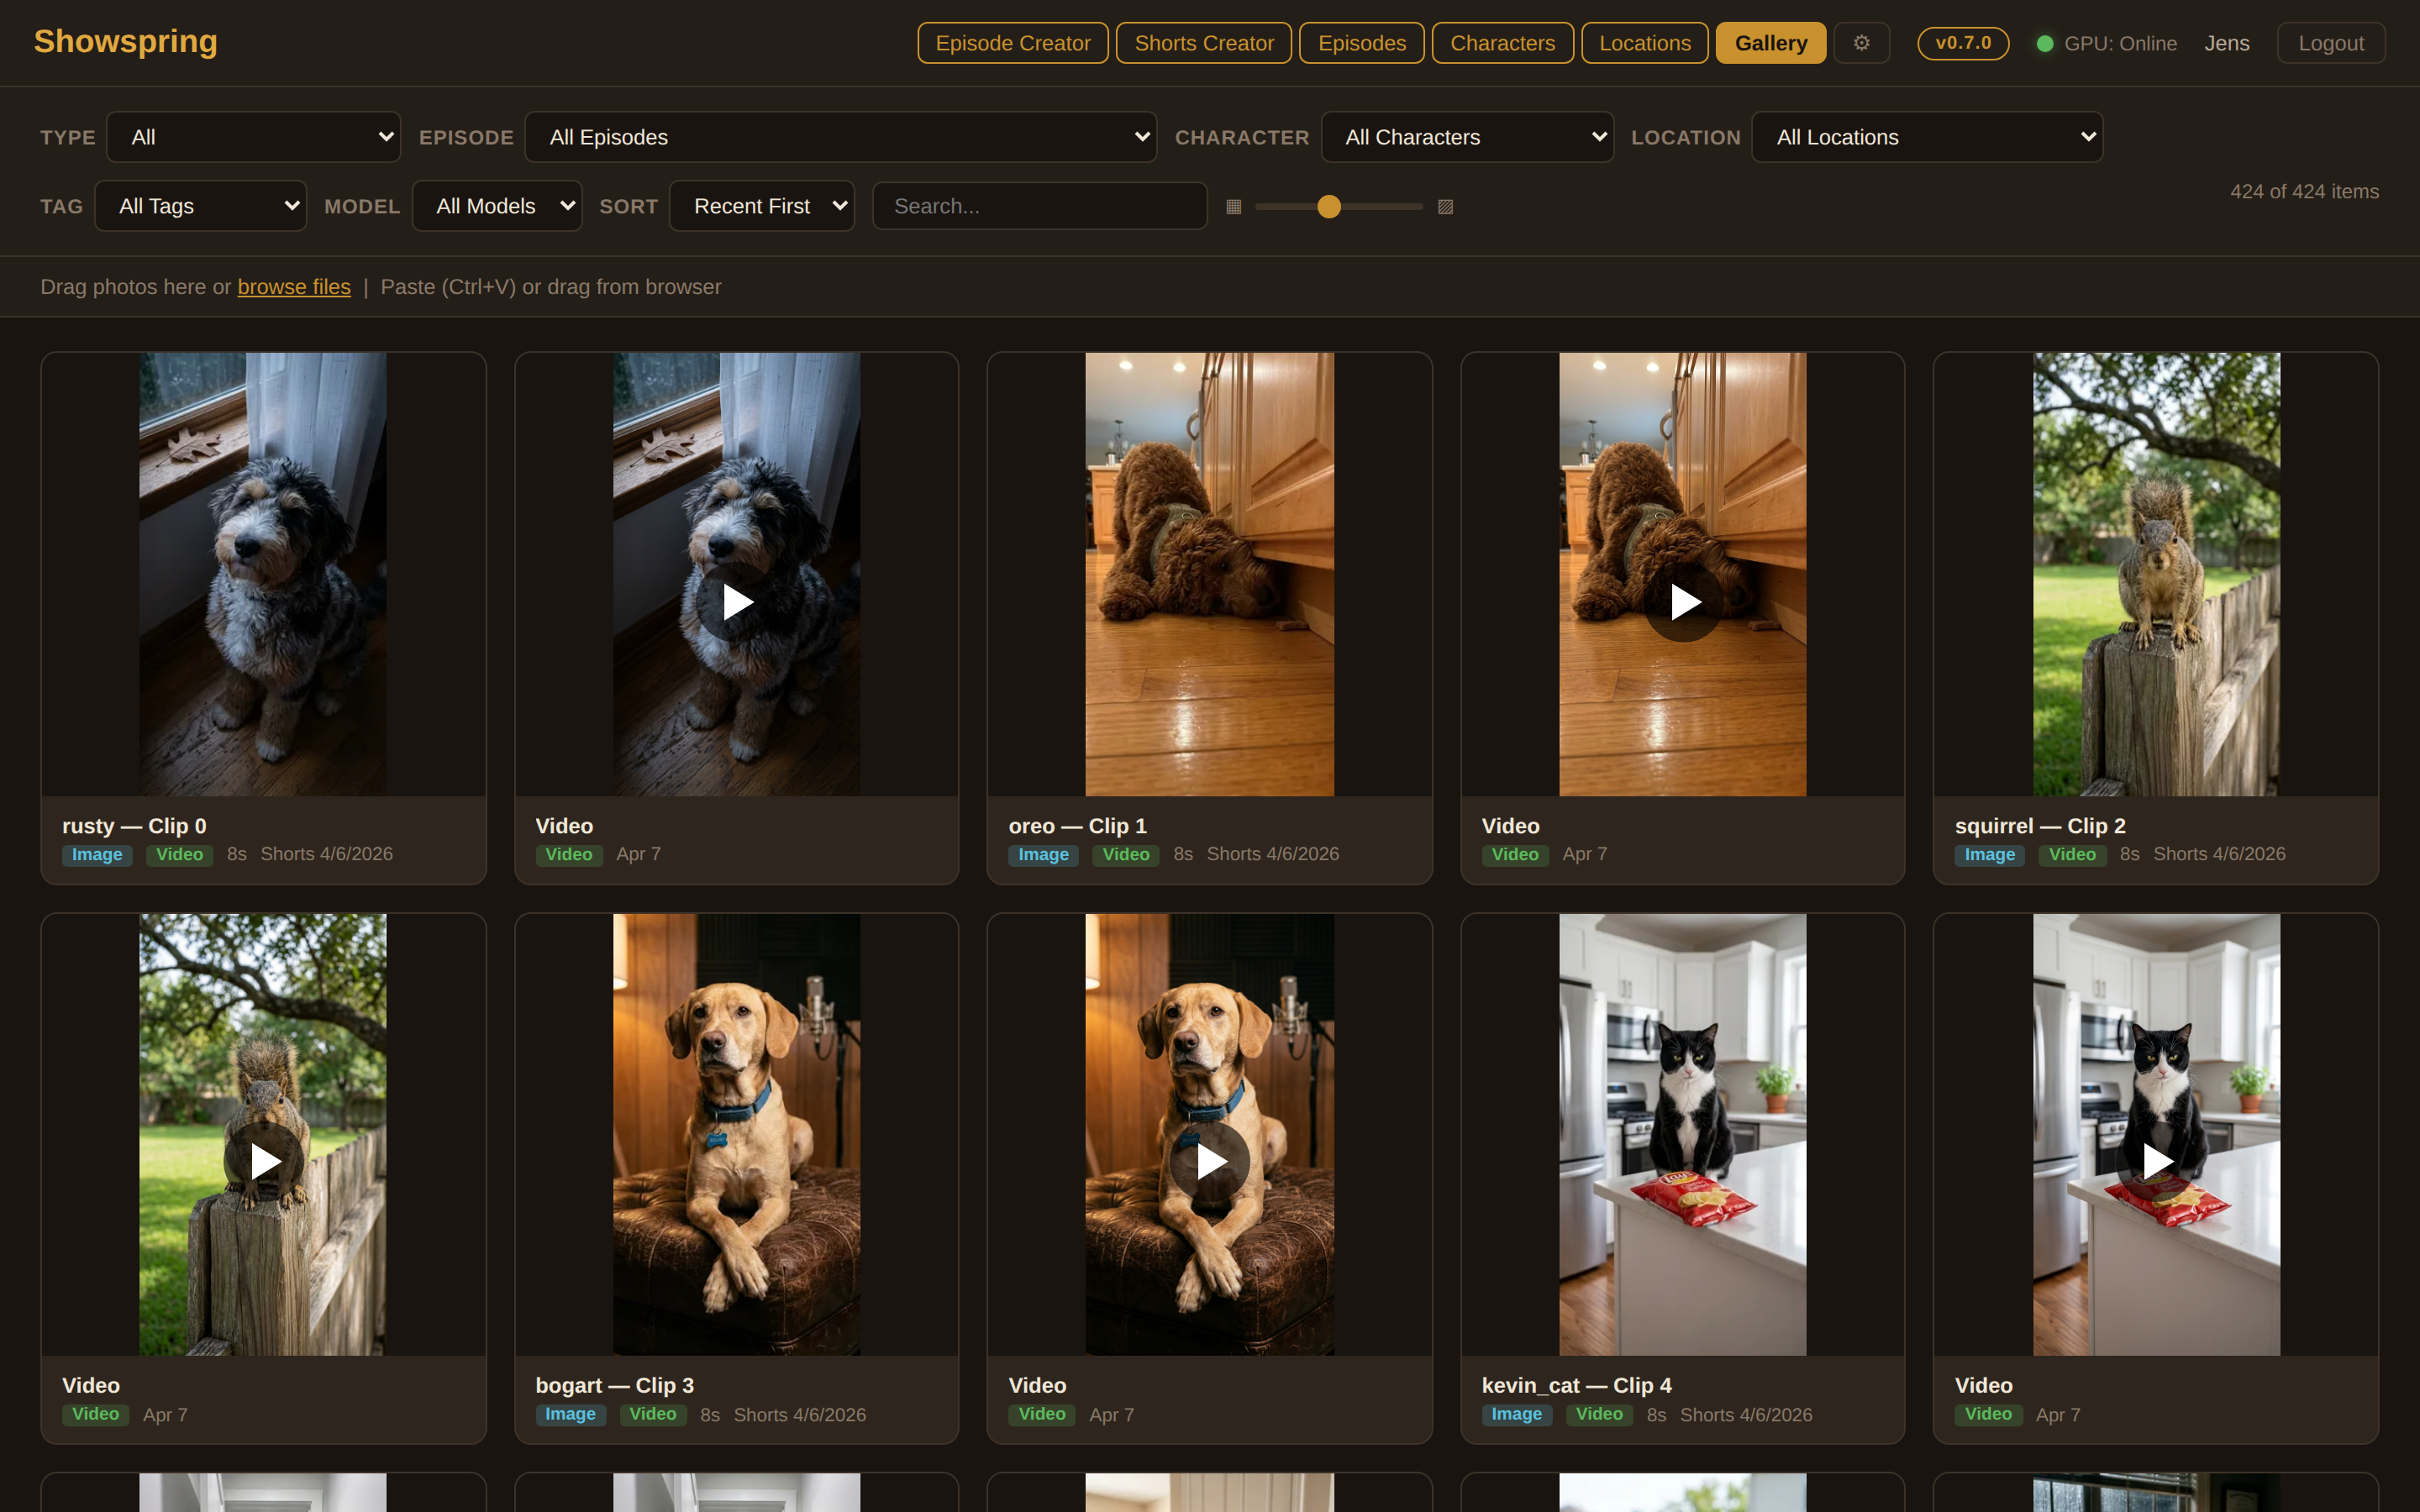
Task: Switch to the Episodes page
Action: point(1362,43)
